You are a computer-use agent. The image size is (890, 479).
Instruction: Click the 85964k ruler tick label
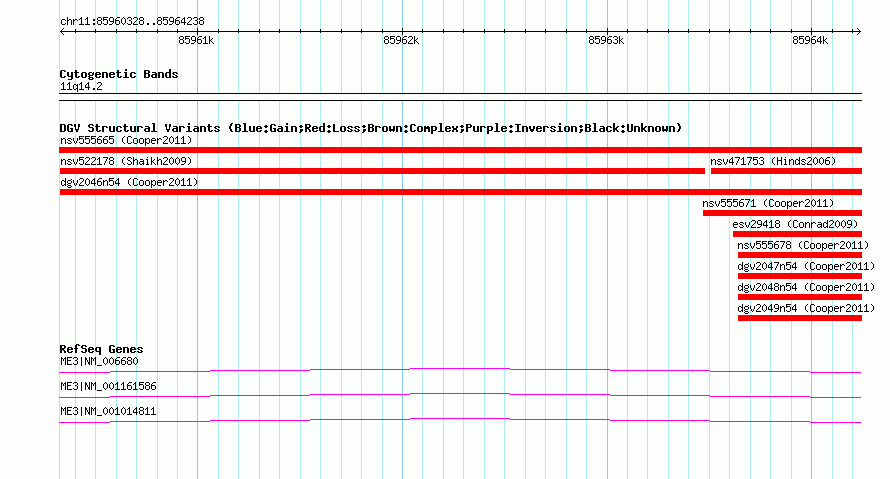coord(810,40)
